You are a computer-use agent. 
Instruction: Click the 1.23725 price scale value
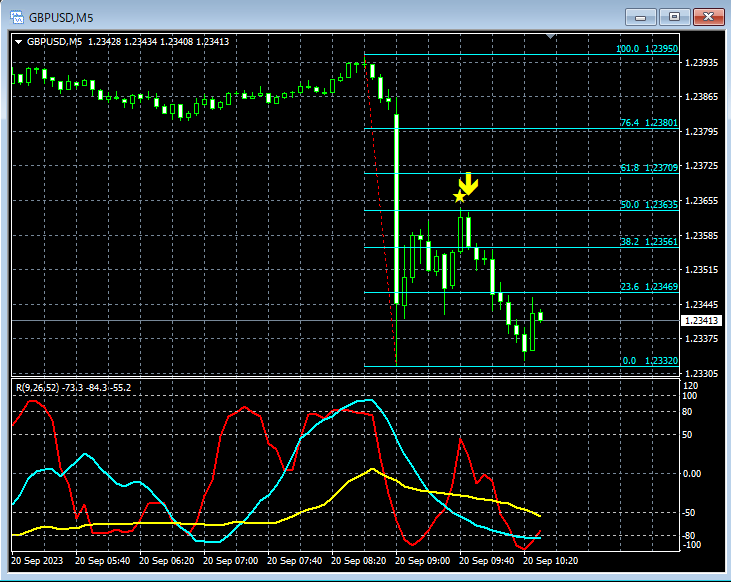701,166
